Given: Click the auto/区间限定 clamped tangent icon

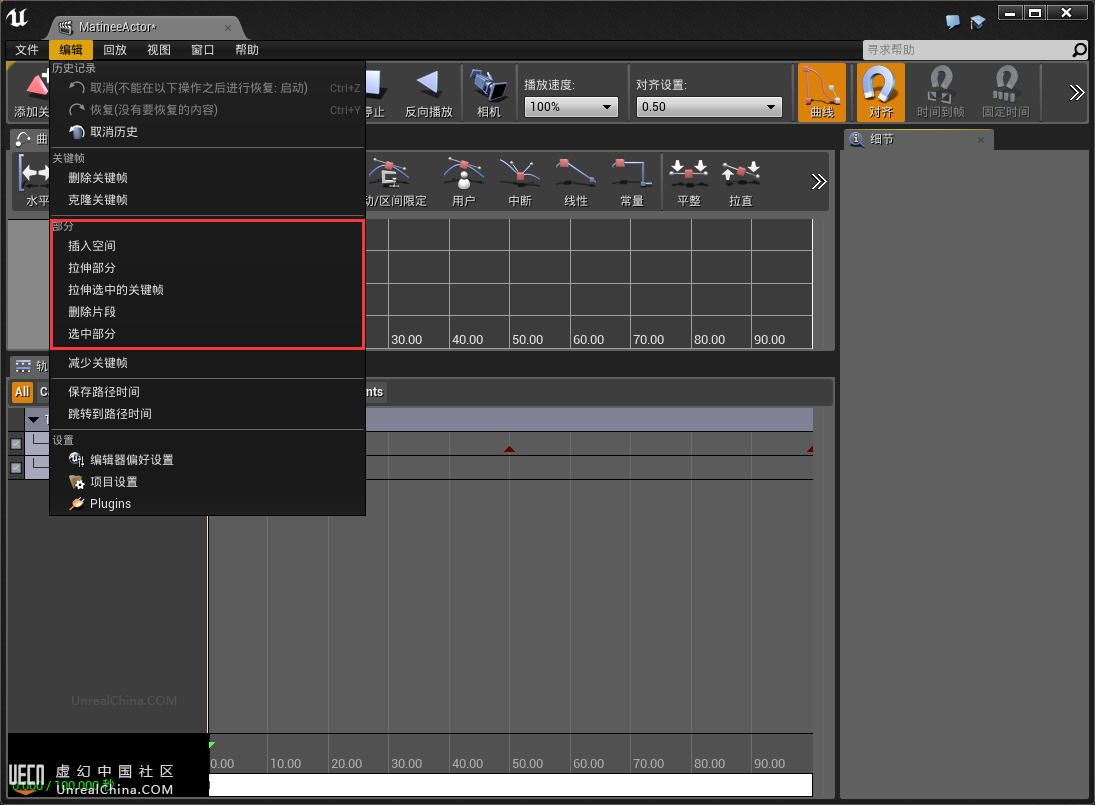Looking at the screenshot, I should tap(395, 182).
